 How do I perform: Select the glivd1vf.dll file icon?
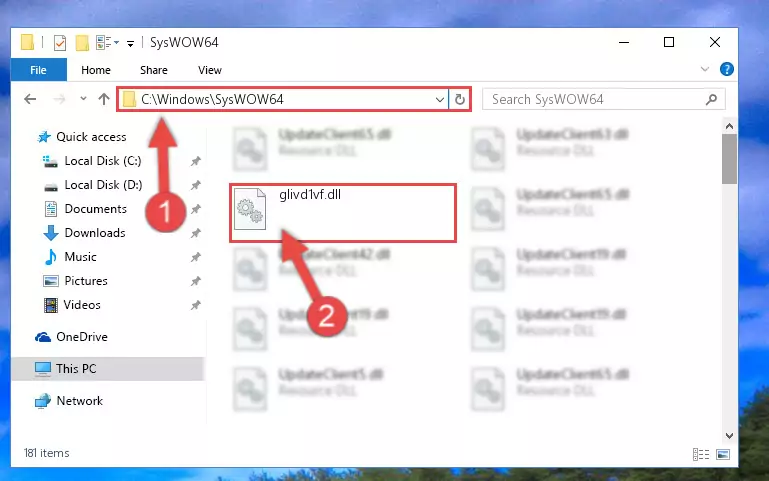coord(250,209)
